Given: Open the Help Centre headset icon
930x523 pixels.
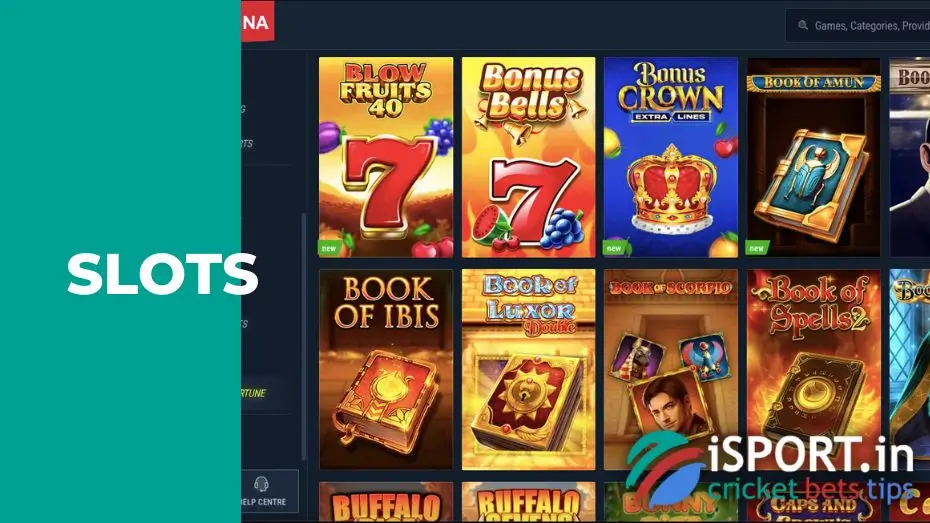Looking at the screenshot, I should [x=262, y=484].
